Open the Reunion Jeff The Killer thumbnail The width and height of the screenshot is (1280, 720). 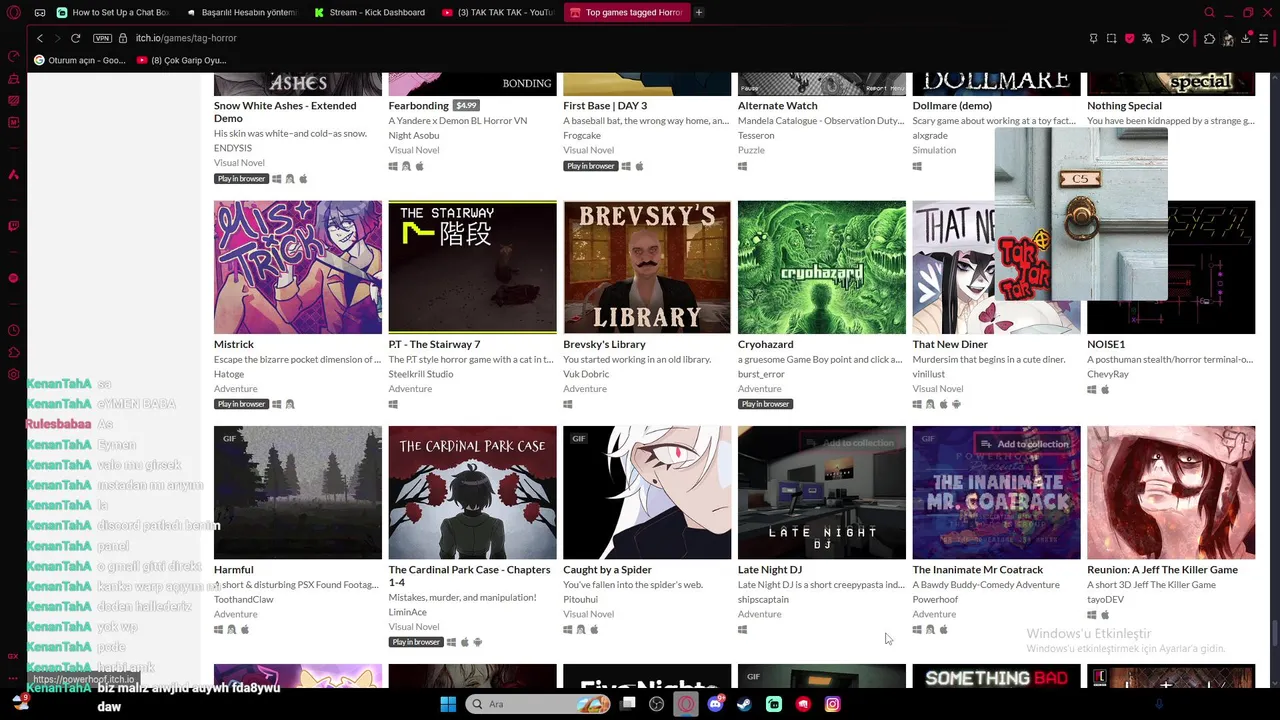click(1171, 493)
